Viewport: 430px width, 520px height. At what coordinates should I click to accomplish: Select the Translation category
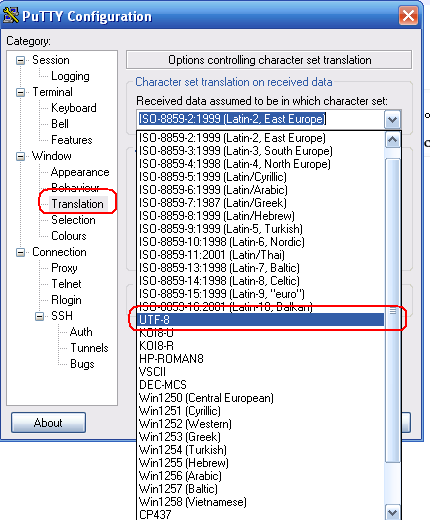(77, 204)
